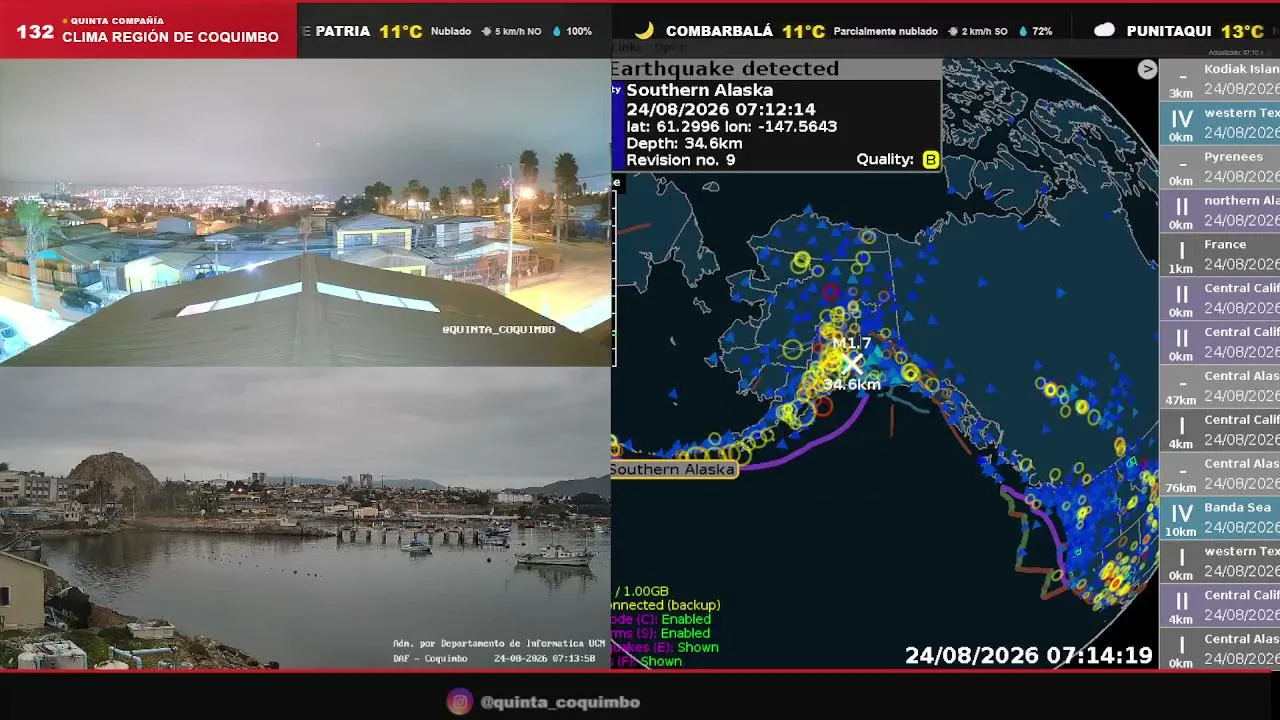The height and width of the screenshot is (720, 1280).
Task: Click the humidity drop icon next to 100%
Action: [x=556, y=31]
